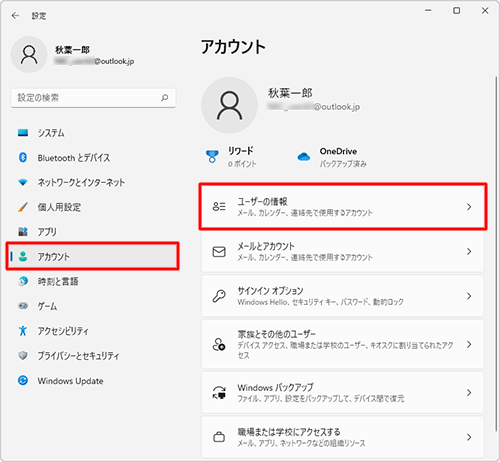Click the key icon for サインイン オプション
Viewport: 500px width, 462px height.
click(219, 296)
